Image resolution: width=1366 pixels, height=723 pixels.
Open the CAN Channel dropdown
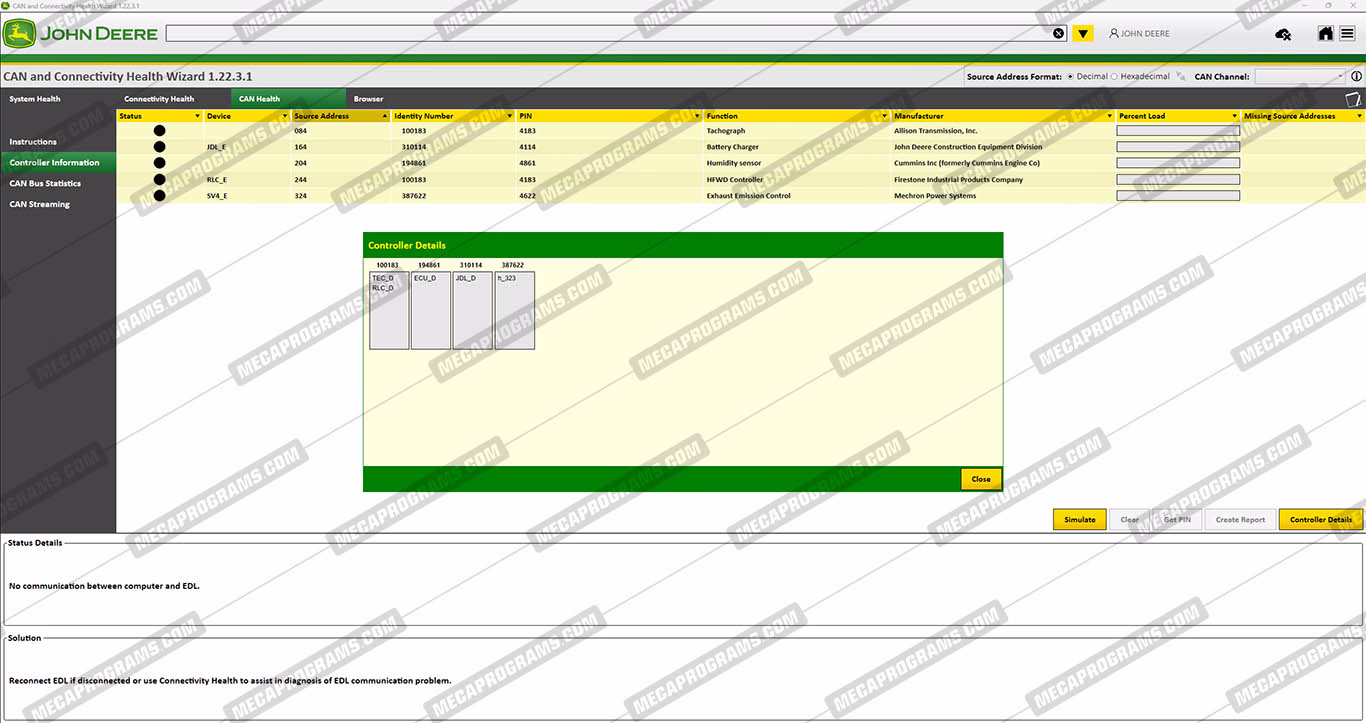point(1301,76)
